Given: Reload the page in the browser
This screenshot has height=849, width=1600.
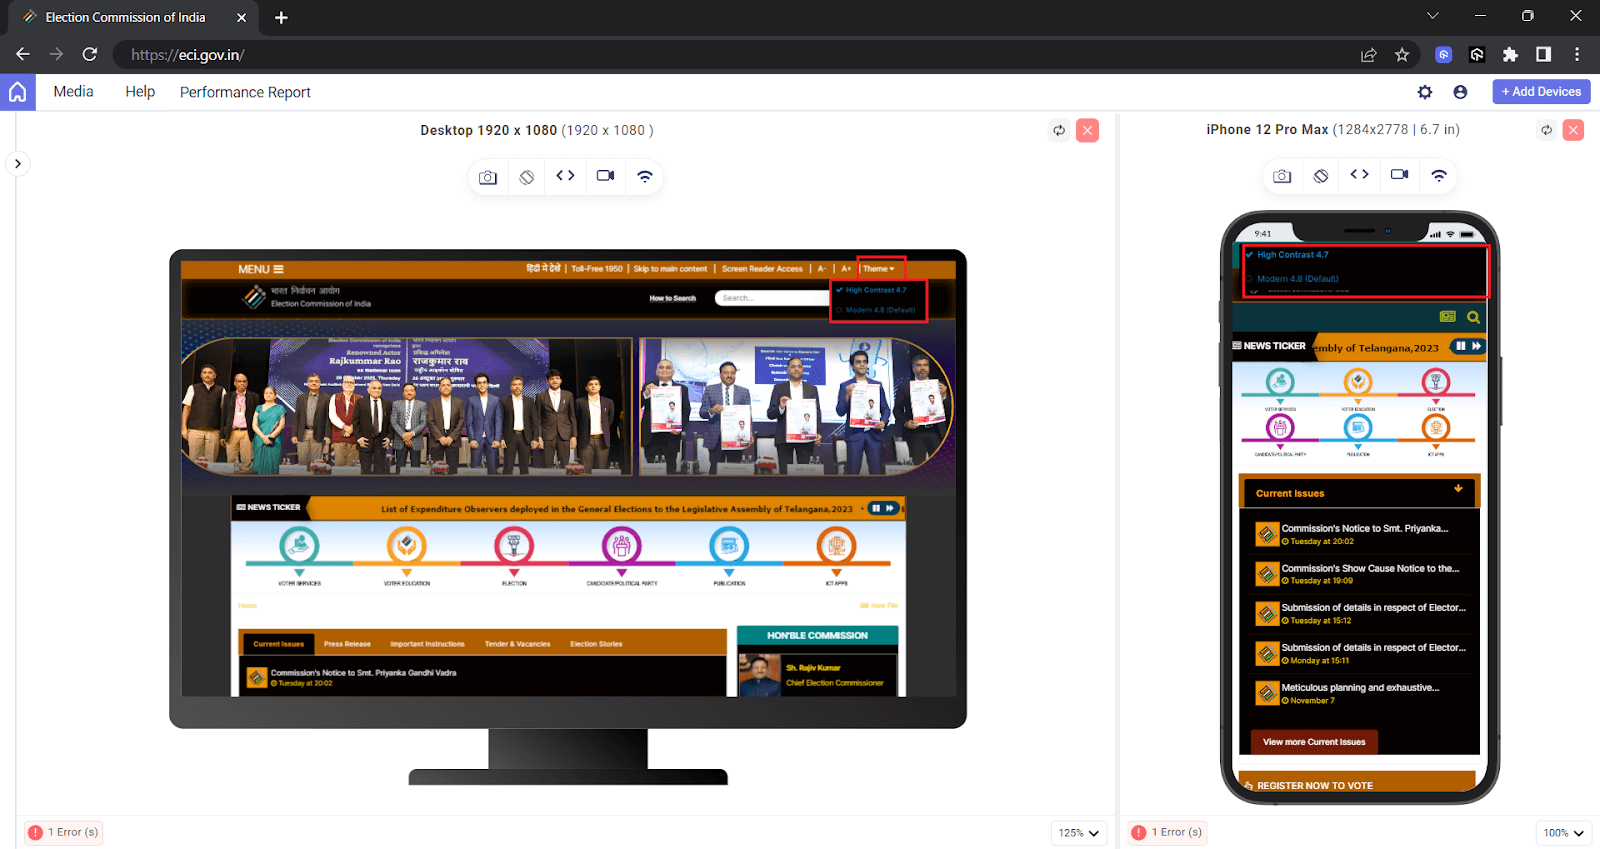Looking at the screenshot, I should pyautogui.click(x=90, y=55).
